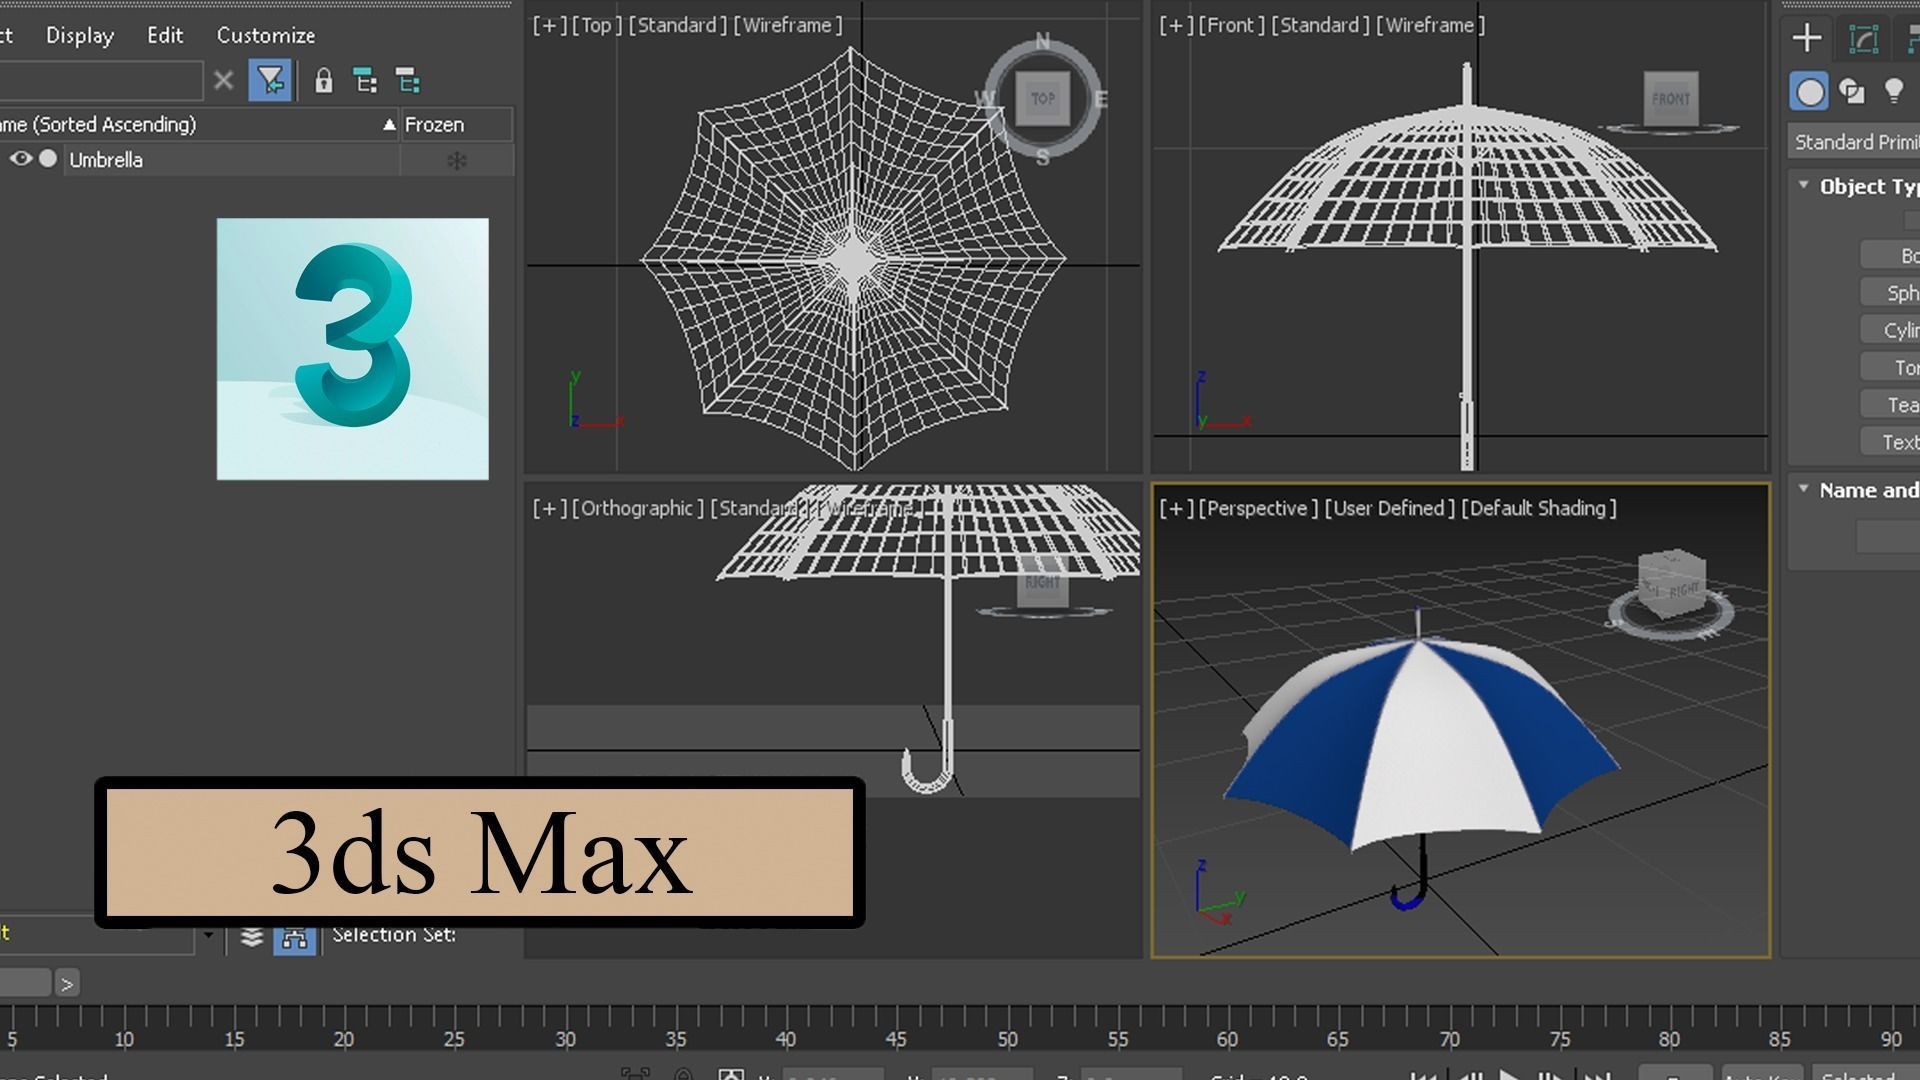Sort by the Name (Sorted Ascending) column header
This screenshot has width=1920, height=1080.
pyautogui.click(x=198, y=125)
